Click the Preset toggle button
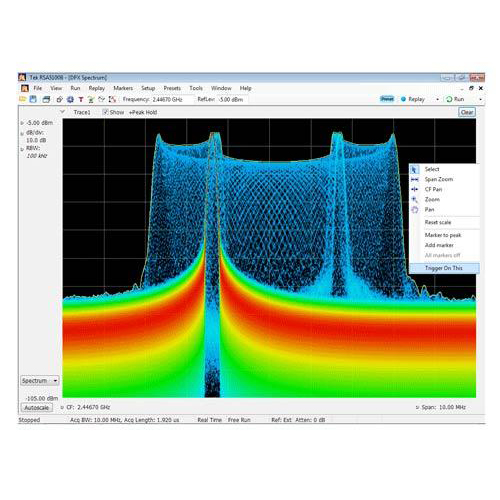 click(x=387, y=99)
